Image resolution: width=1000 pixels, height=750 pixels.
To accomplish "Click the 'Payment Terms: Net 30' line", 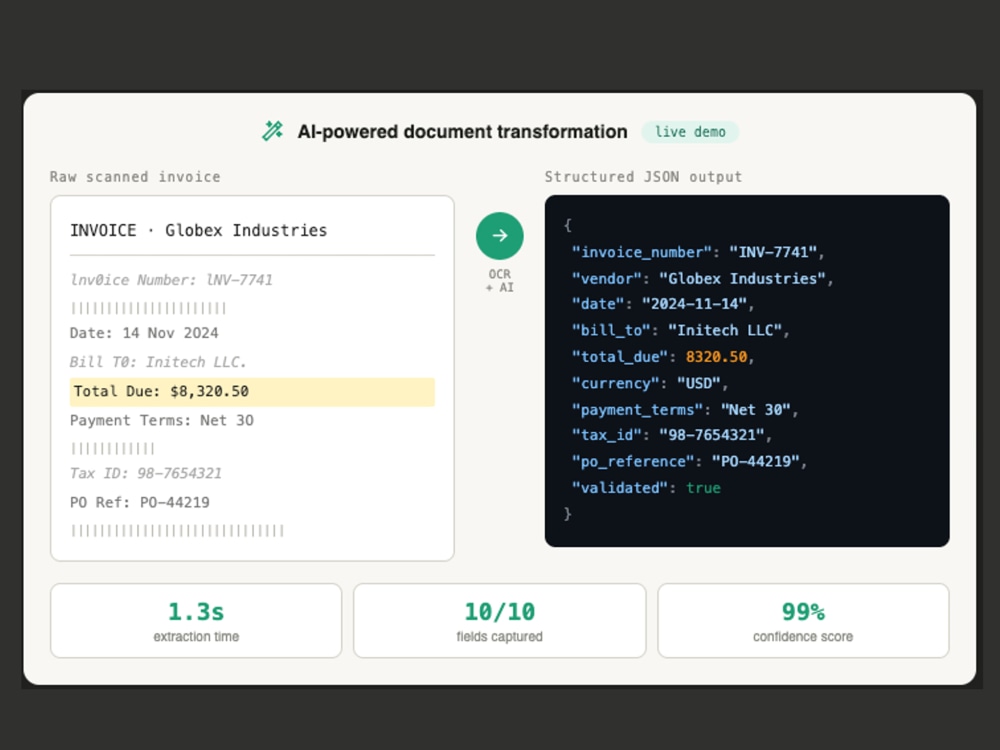I will [162, 420].
